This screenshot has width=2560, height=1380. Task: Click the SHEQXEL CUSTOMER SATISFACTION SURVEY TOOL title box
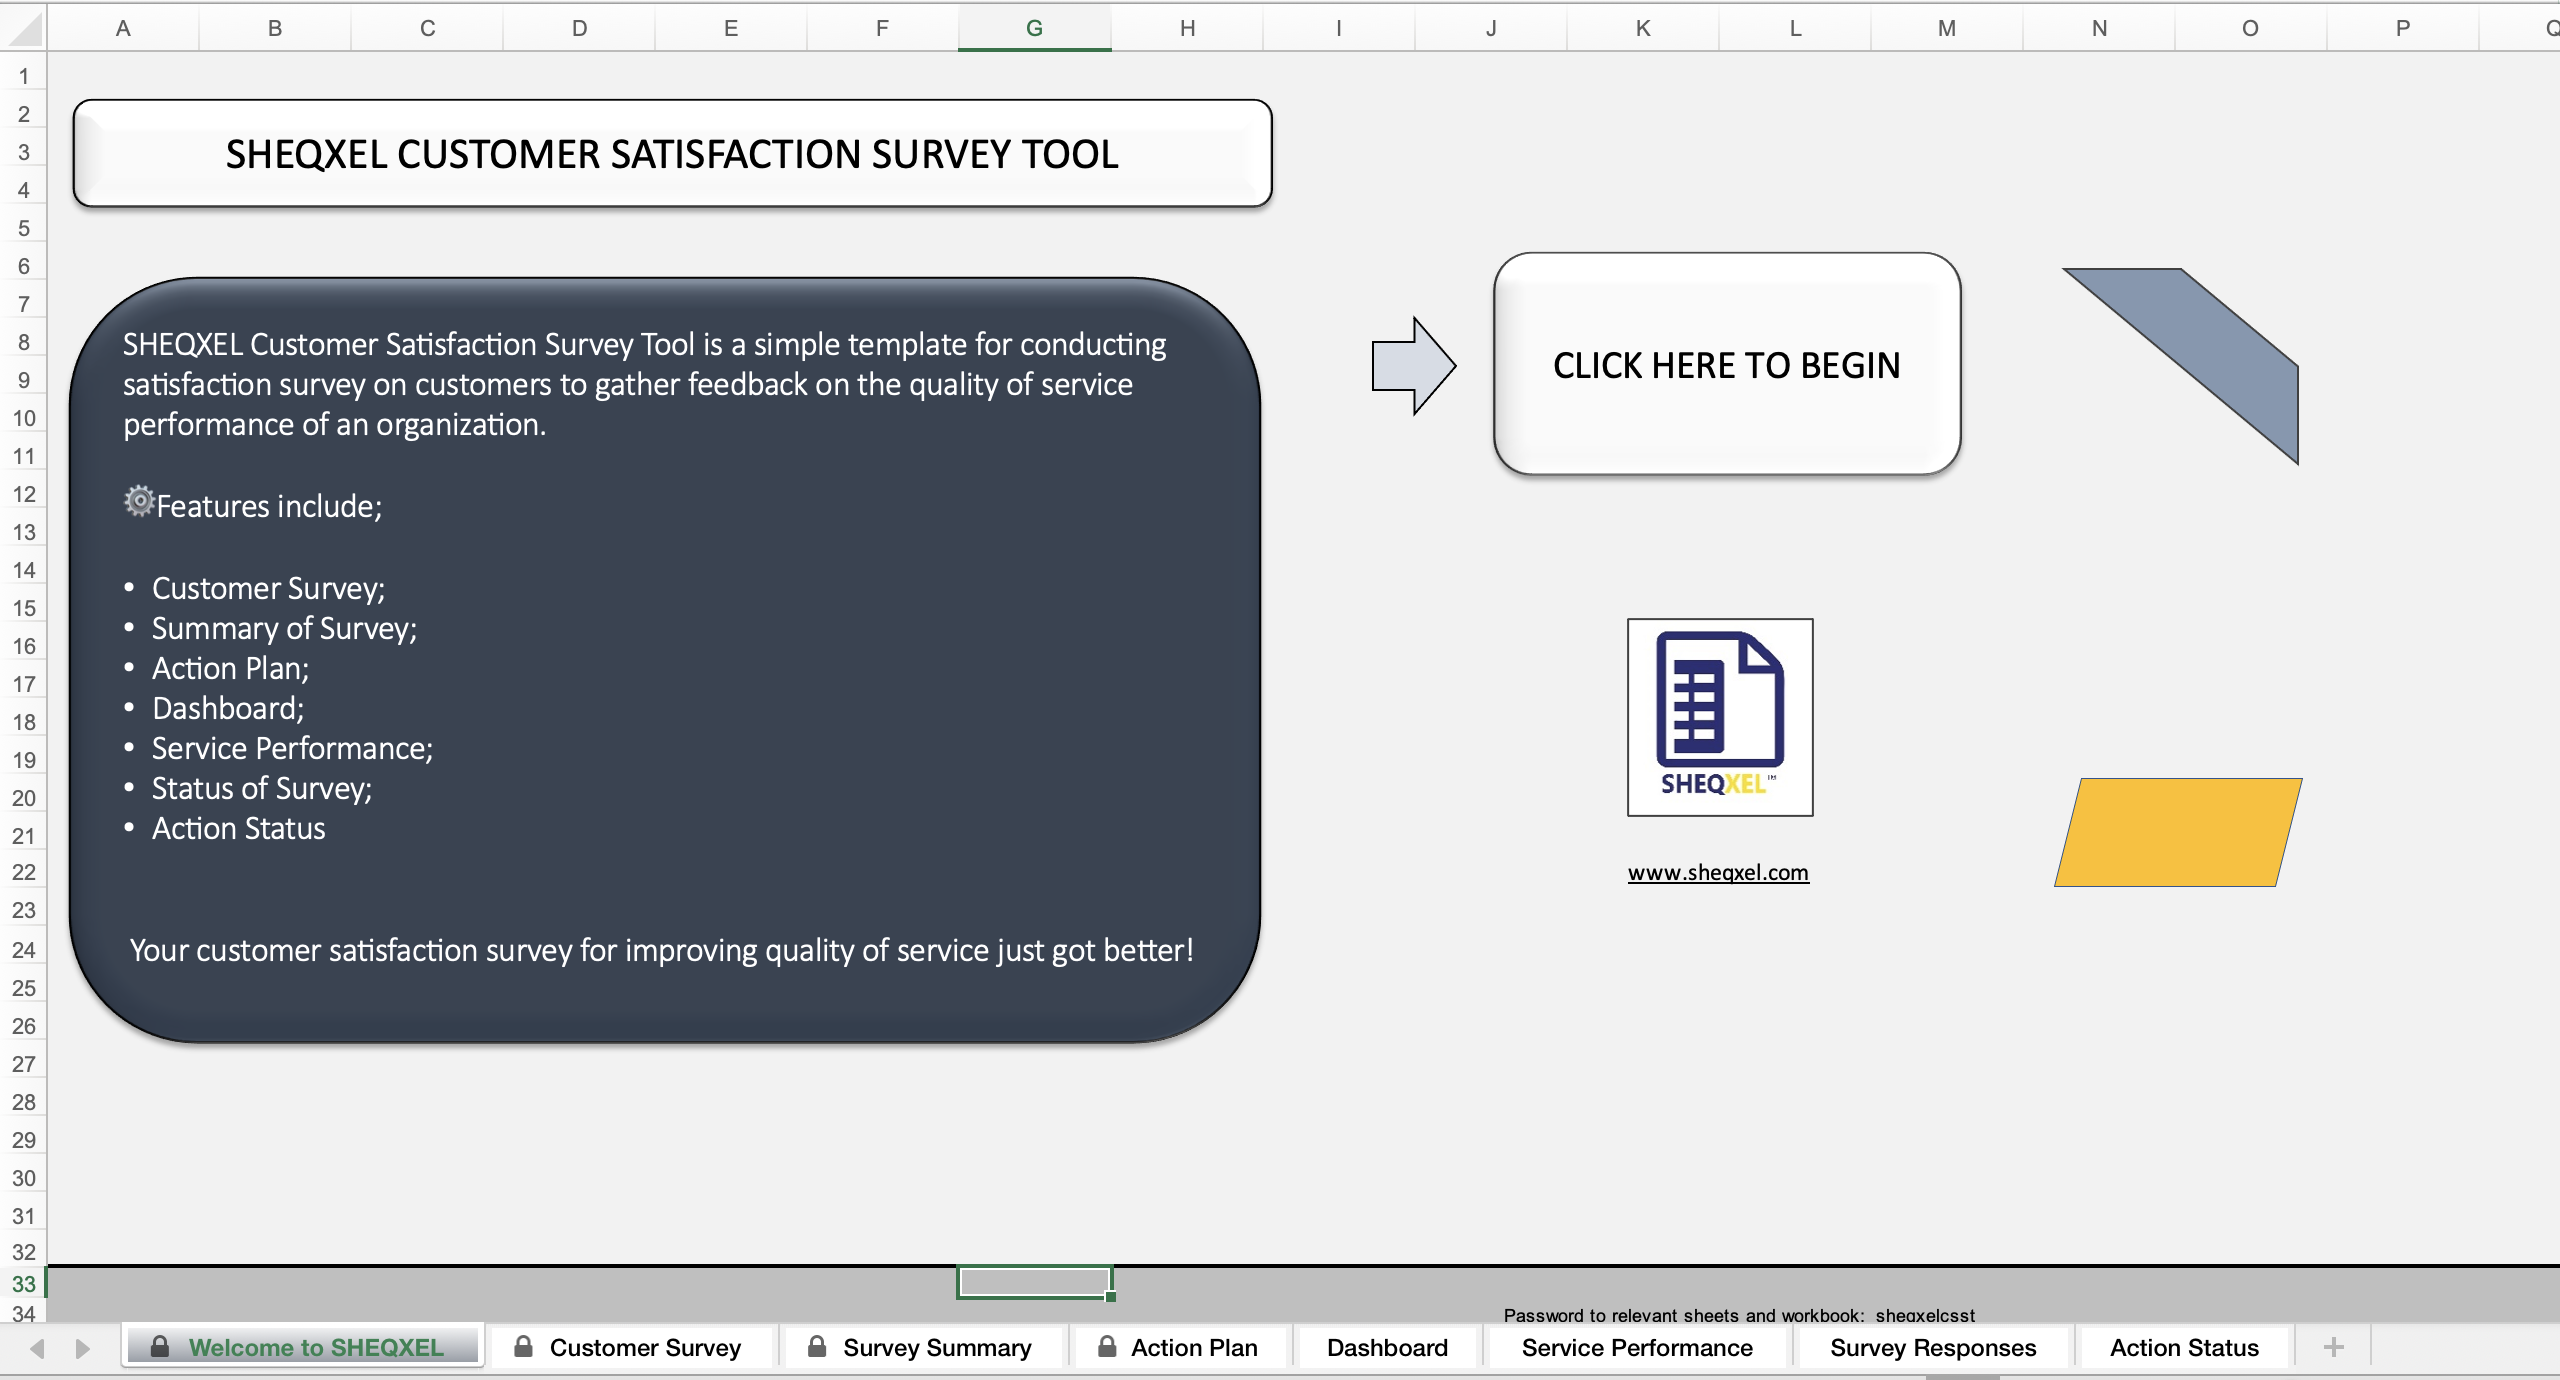click(x=672, y=154)
